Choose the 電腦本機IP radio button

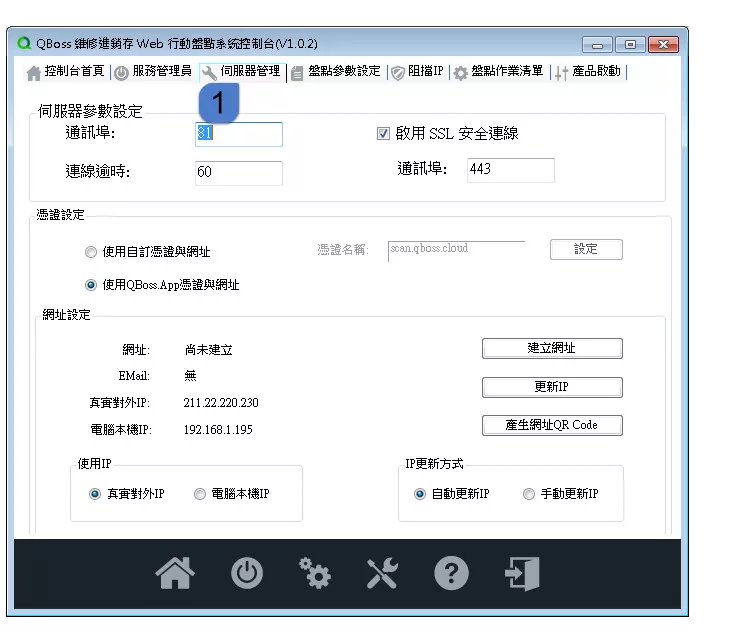point(200,494)
